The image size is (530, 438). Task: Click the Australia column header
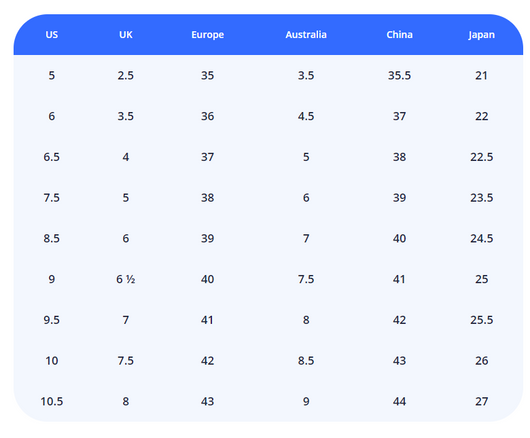click(x=306, y=35)
